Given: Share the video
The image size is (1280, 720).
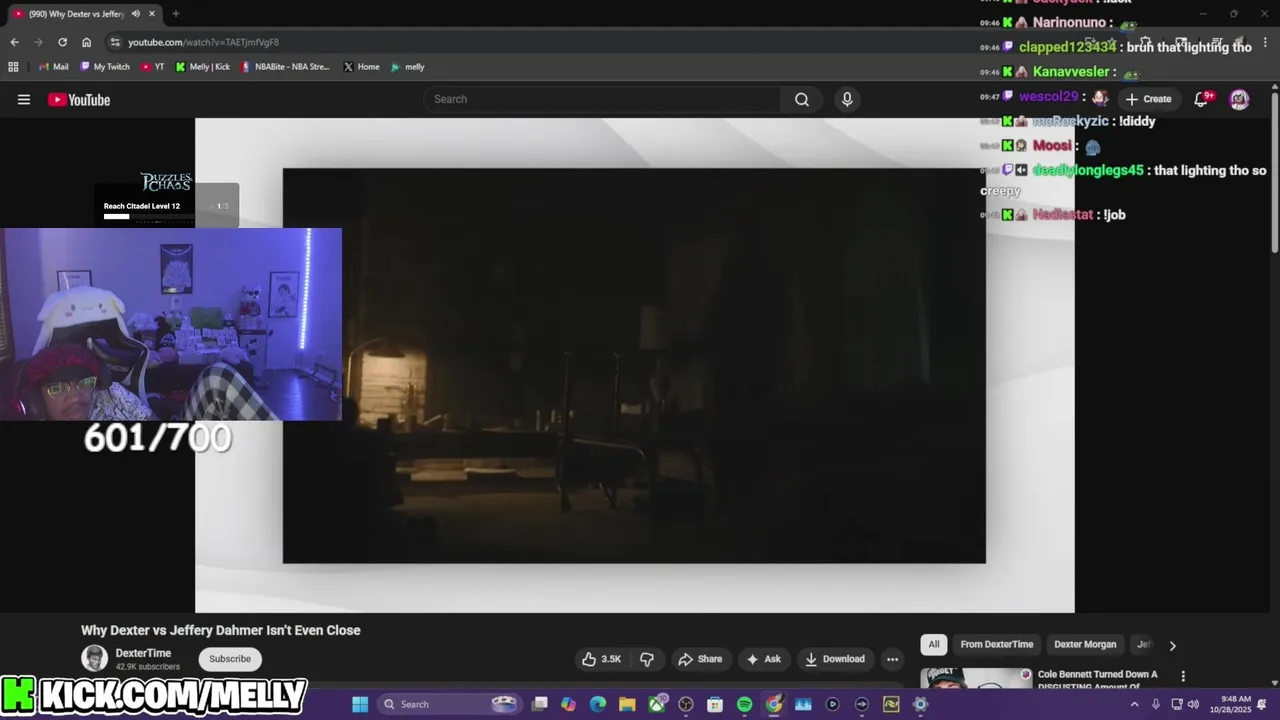Looking at the screenshot, I should tap(700, 659).
